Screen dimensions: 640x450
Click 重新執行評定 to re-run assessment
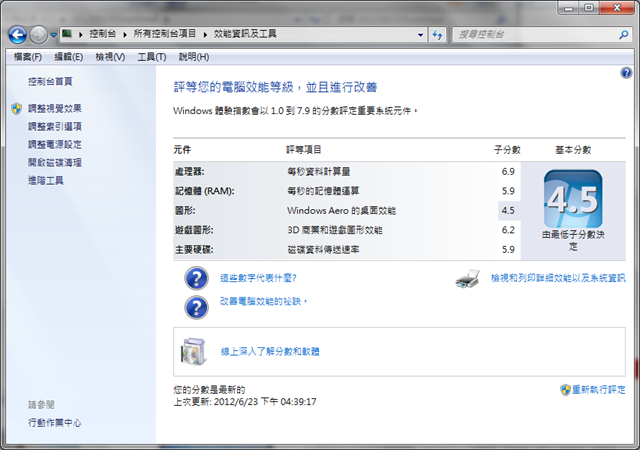click(599, 390)
